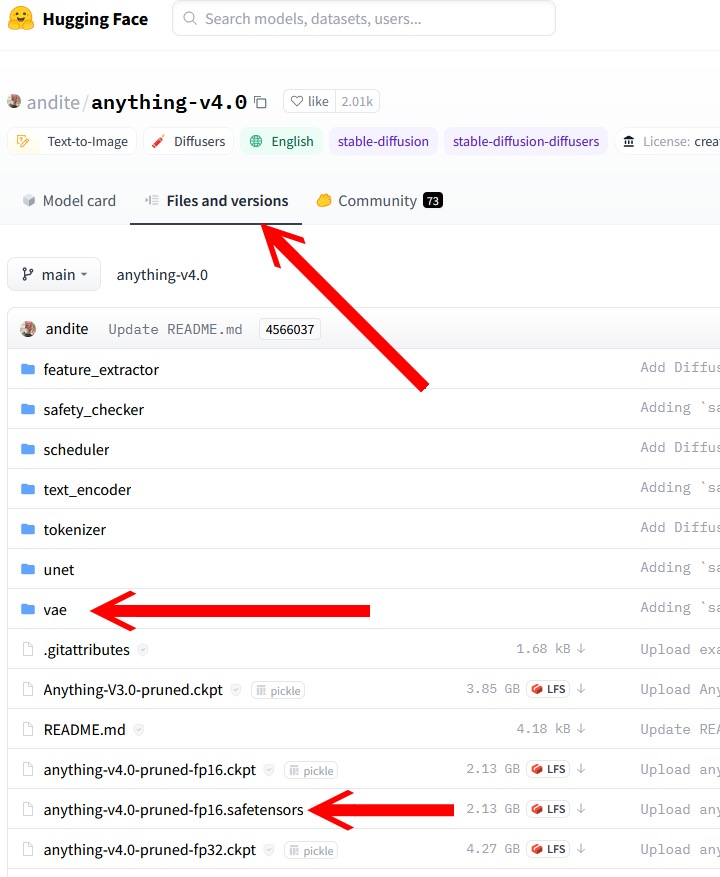The width and height of the screenshot is (720, 877).
Task: Click security scan icon beside fp32.ckpt
Action: point(269,850)
